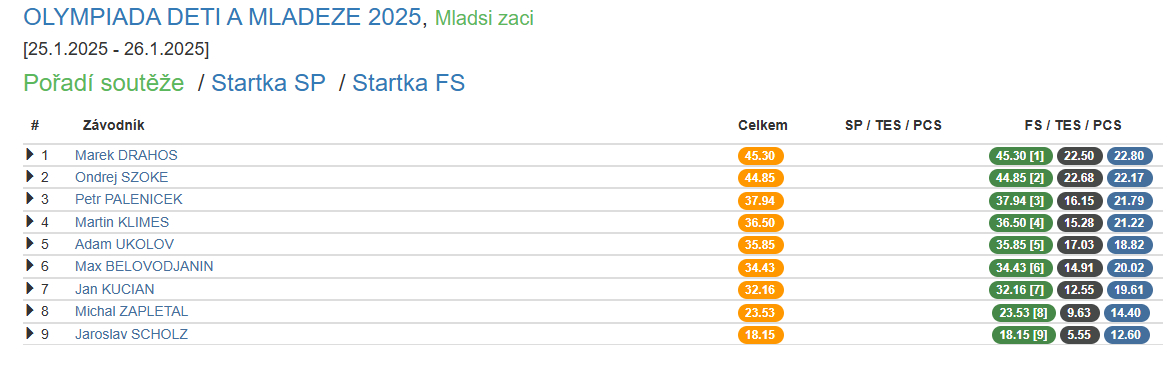Open Michal ZAPLETAL competitor link

131,311
